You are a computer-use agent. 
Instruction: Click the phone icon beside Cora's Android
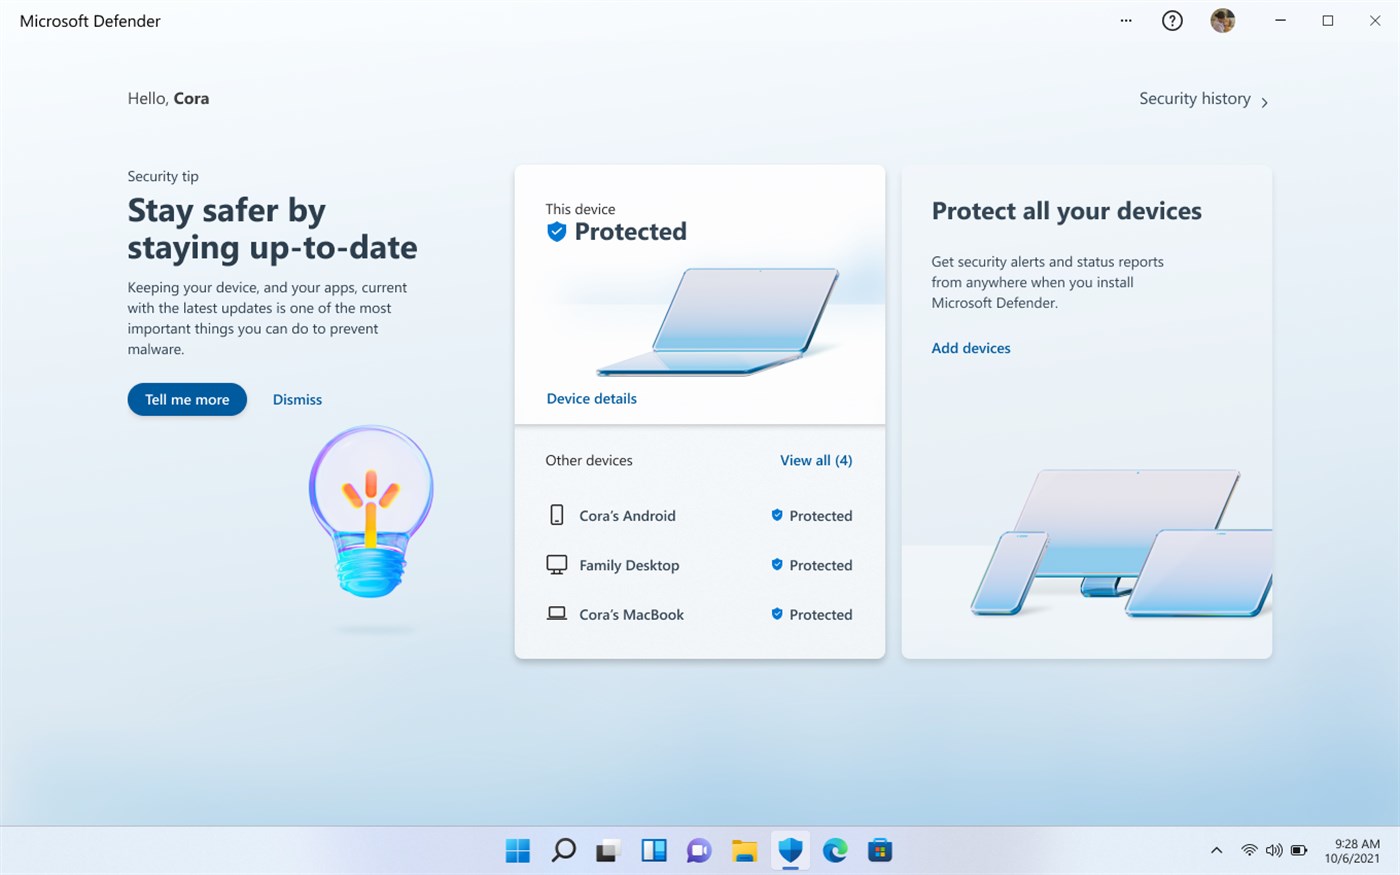556,514
